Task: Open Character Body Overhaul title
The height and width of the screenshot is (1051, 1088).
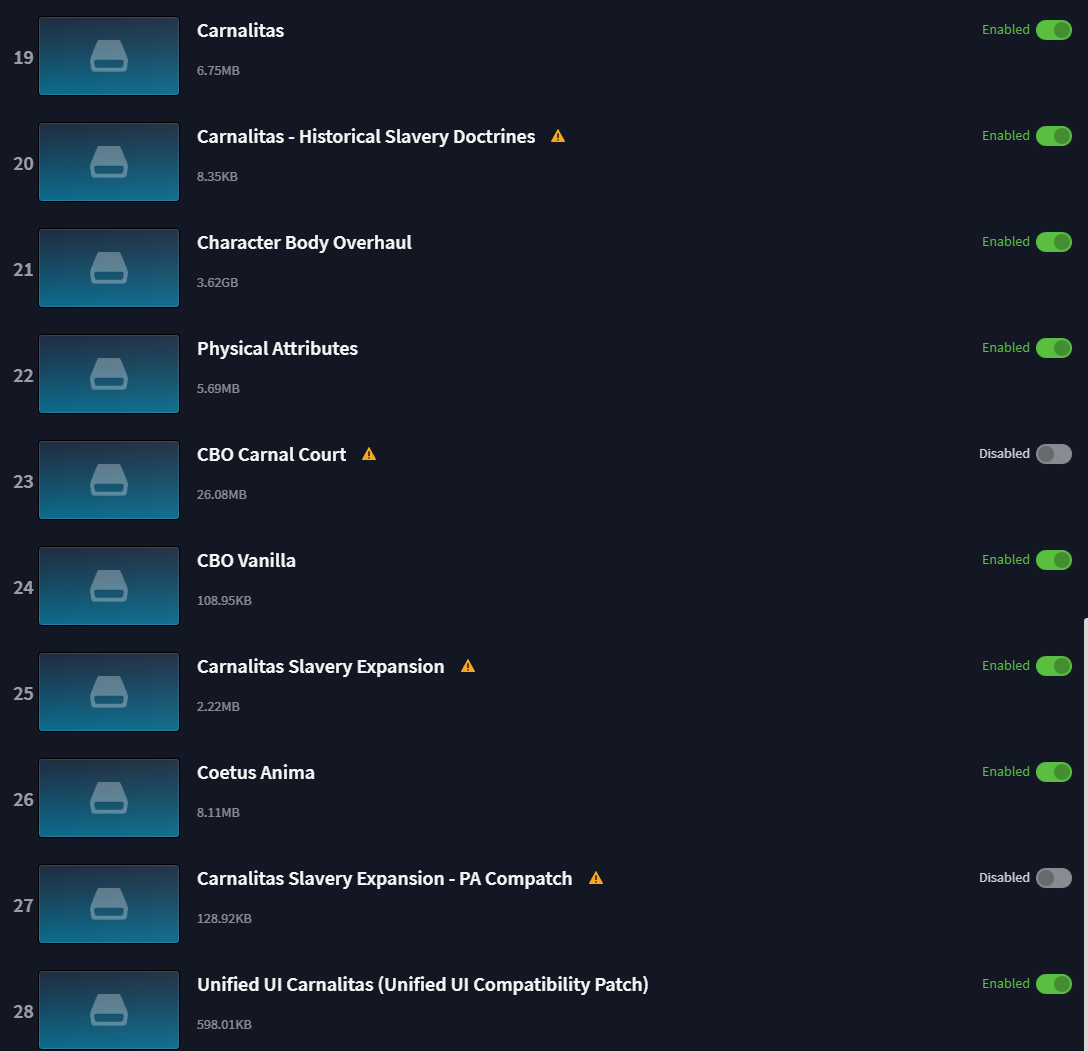Action: click(x=305, y=243)
